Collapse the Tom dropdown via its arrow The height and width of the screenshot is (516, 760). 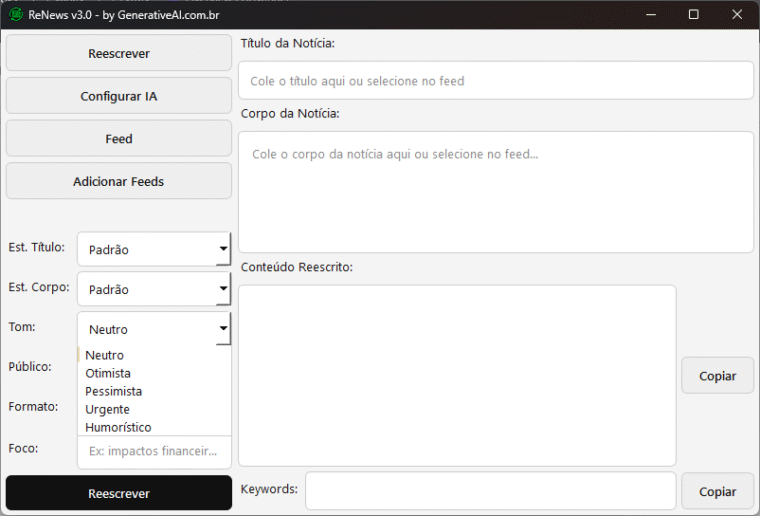[223, 329]
